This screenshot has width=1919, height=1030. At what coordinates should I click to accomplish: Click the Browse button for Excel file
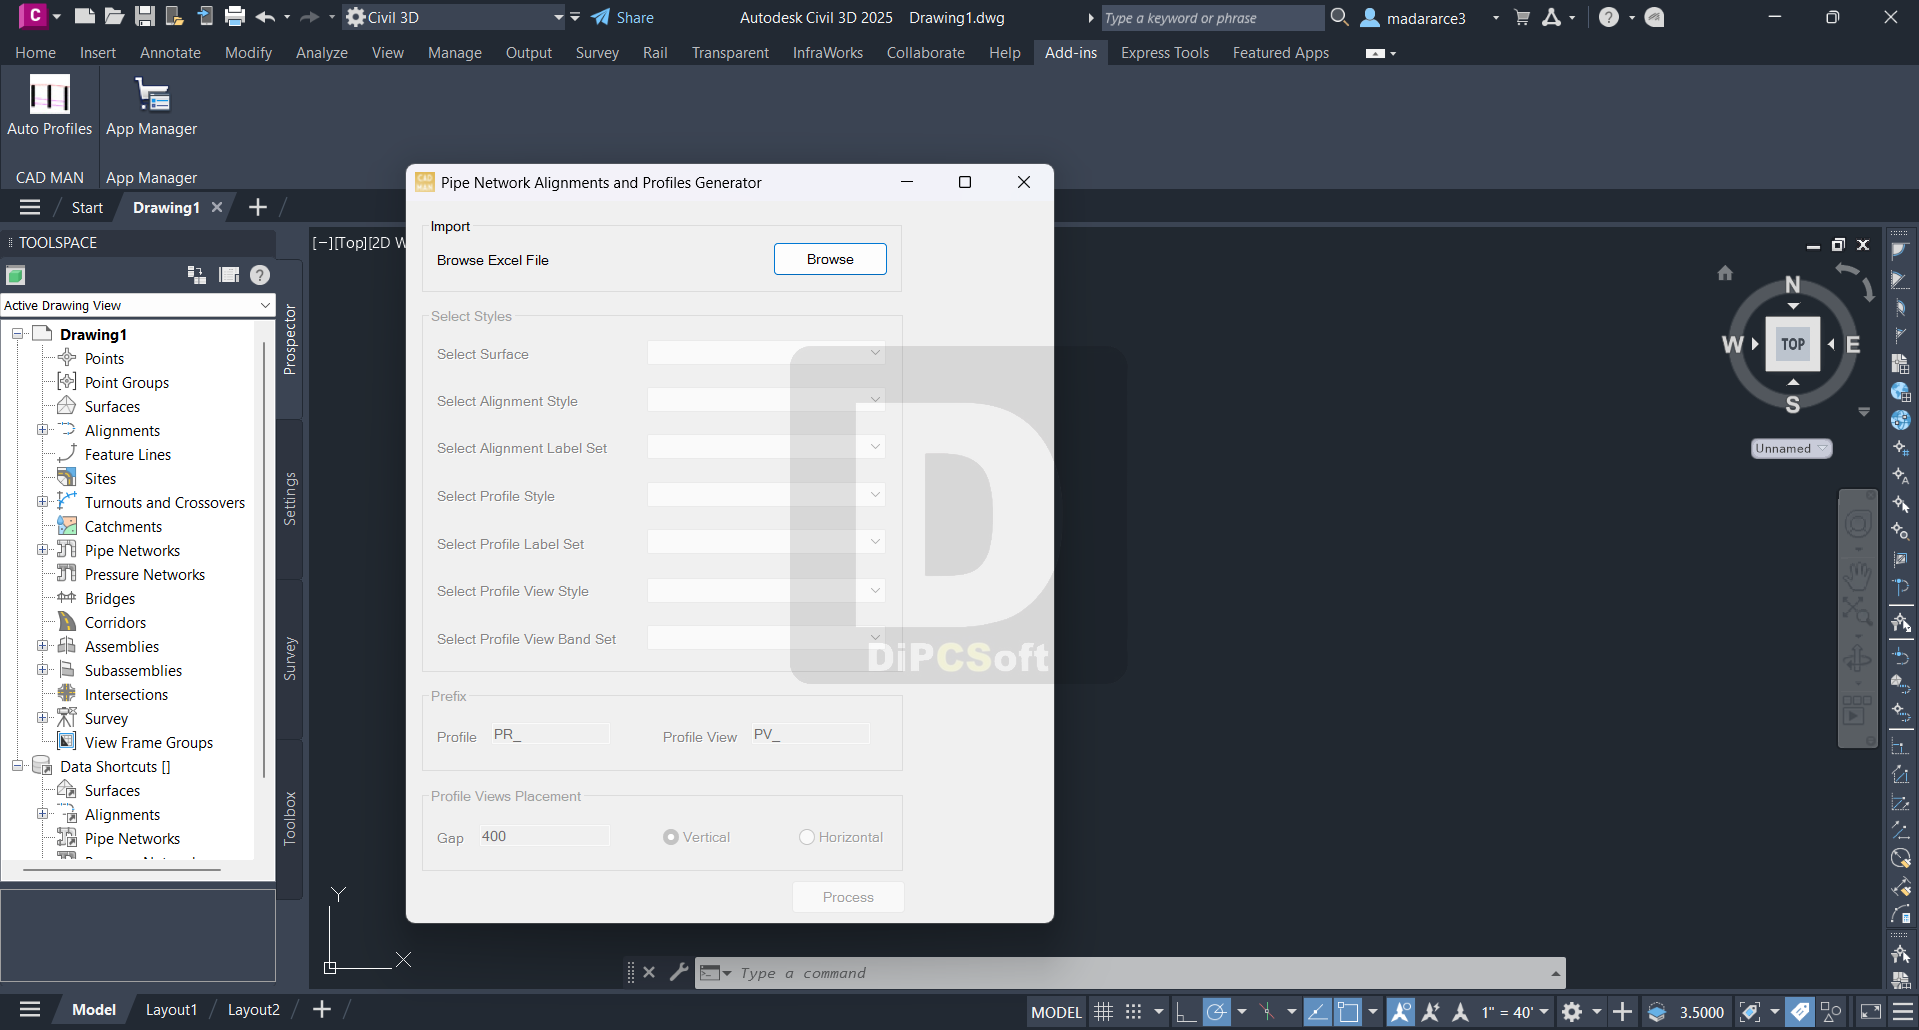[830, 259]
